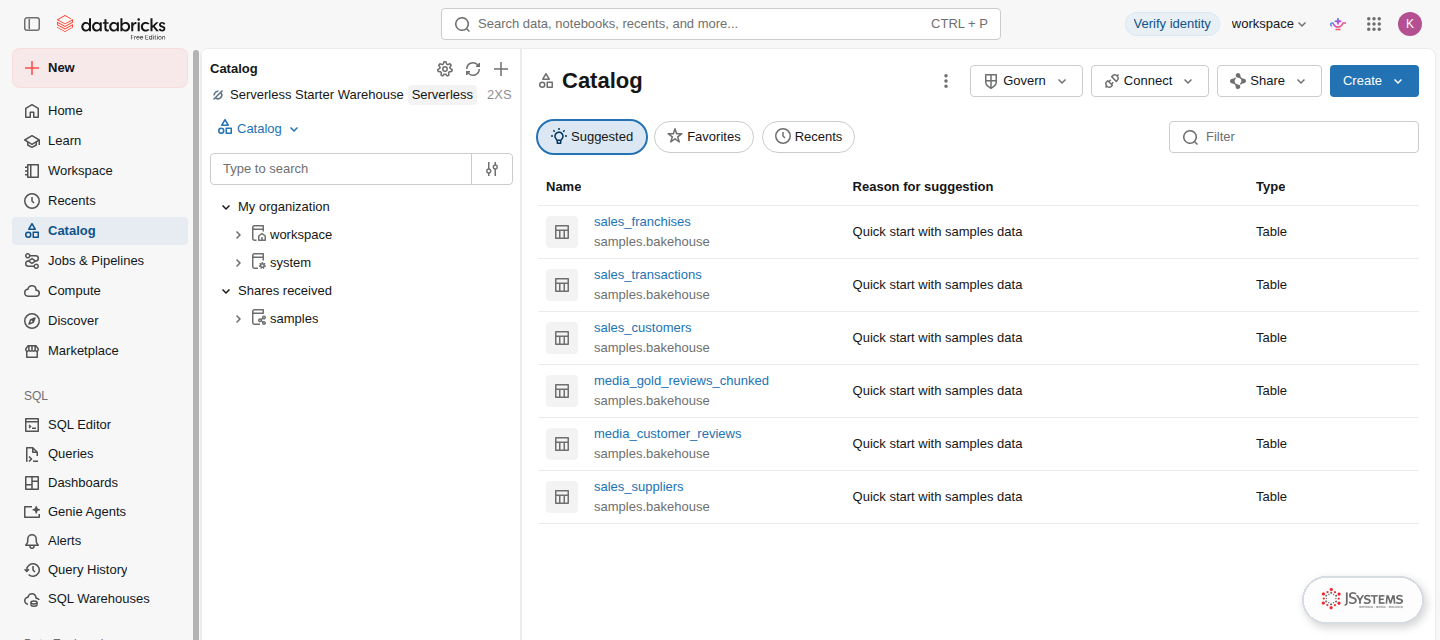Click the sales_franchises table icon
1440x640 pixels.
click(562, 232)
